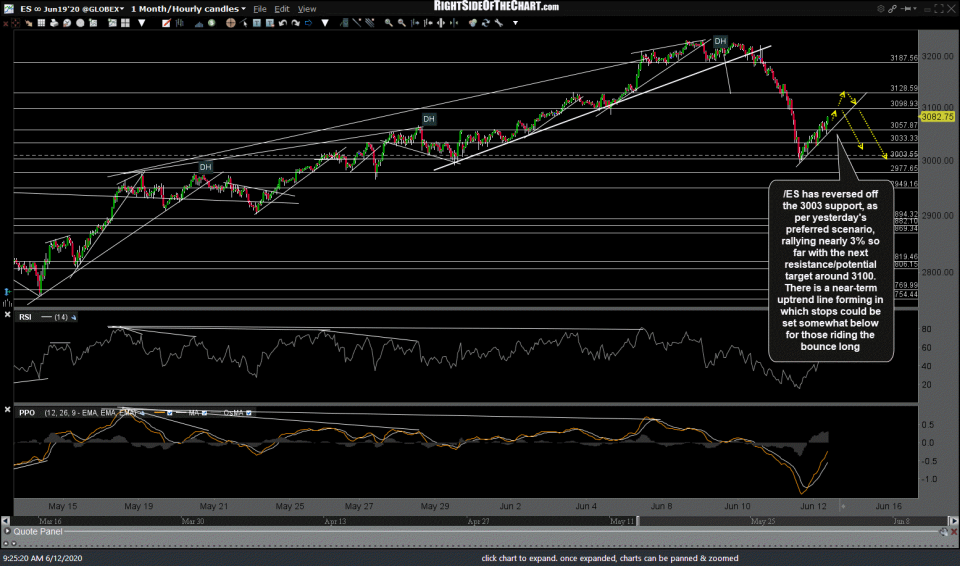Click the bar chart type icon

[180, 23]
